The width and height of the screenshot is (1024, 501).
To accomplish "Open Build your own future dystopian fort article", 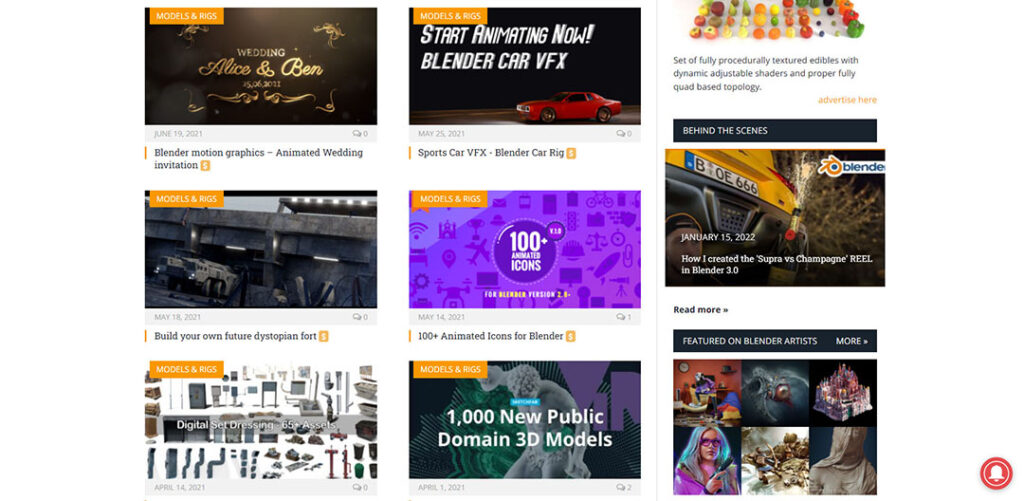I will pyautogui.click(x=236, y=336).
